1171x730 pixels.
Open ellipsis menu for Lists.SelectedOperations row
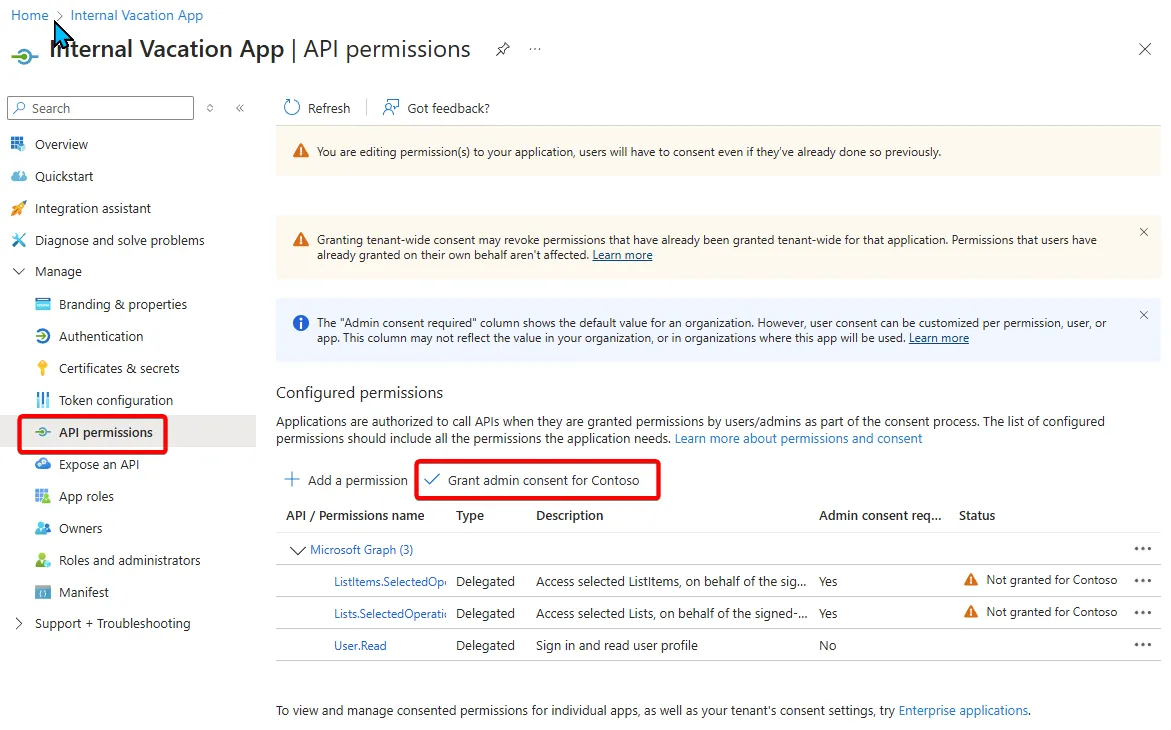[1143, 613]
